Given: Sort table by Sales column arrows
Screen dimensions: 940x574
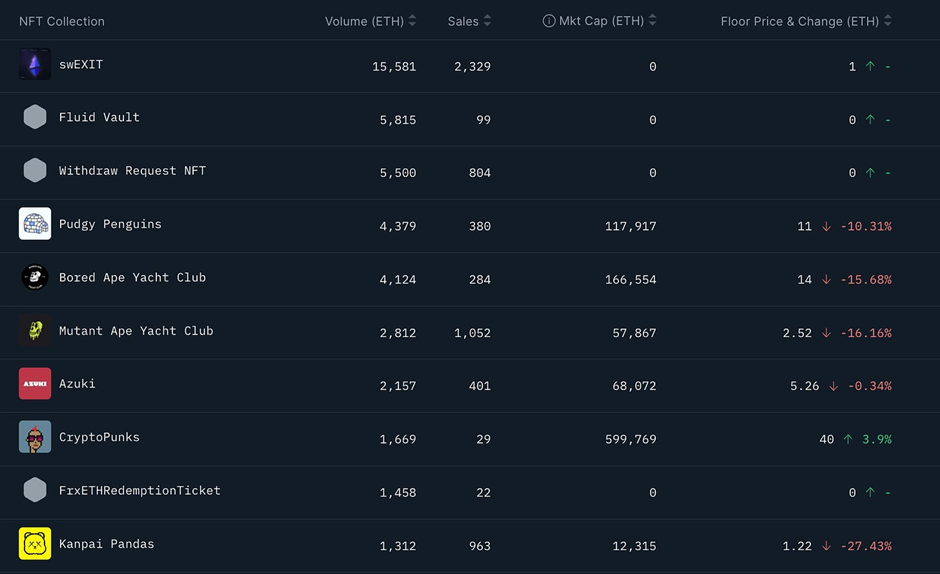Looking at the screenshot, I should point(487,21).
